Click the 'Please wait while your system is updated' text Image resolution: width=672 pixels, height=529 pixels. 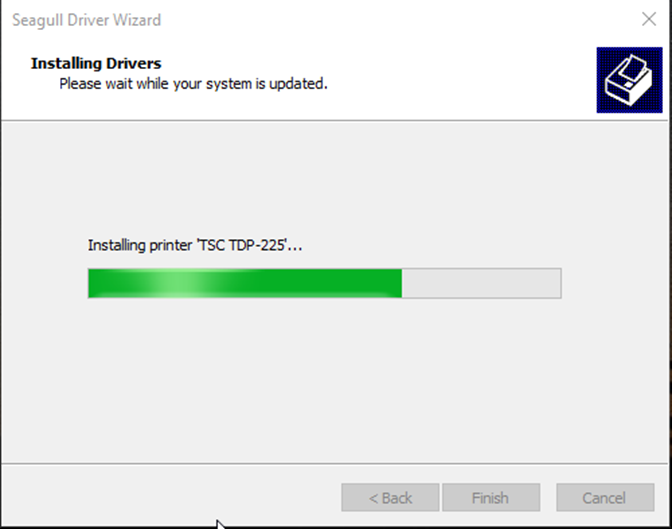click(x=193, y=84)
